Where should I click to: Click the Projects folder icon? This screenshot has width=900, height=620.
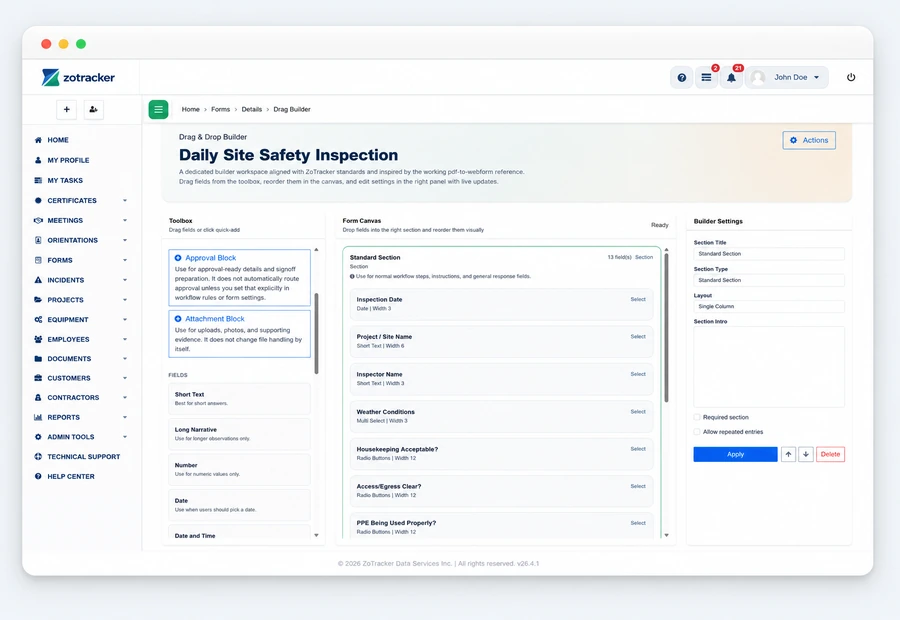click(x=38, y=300)
